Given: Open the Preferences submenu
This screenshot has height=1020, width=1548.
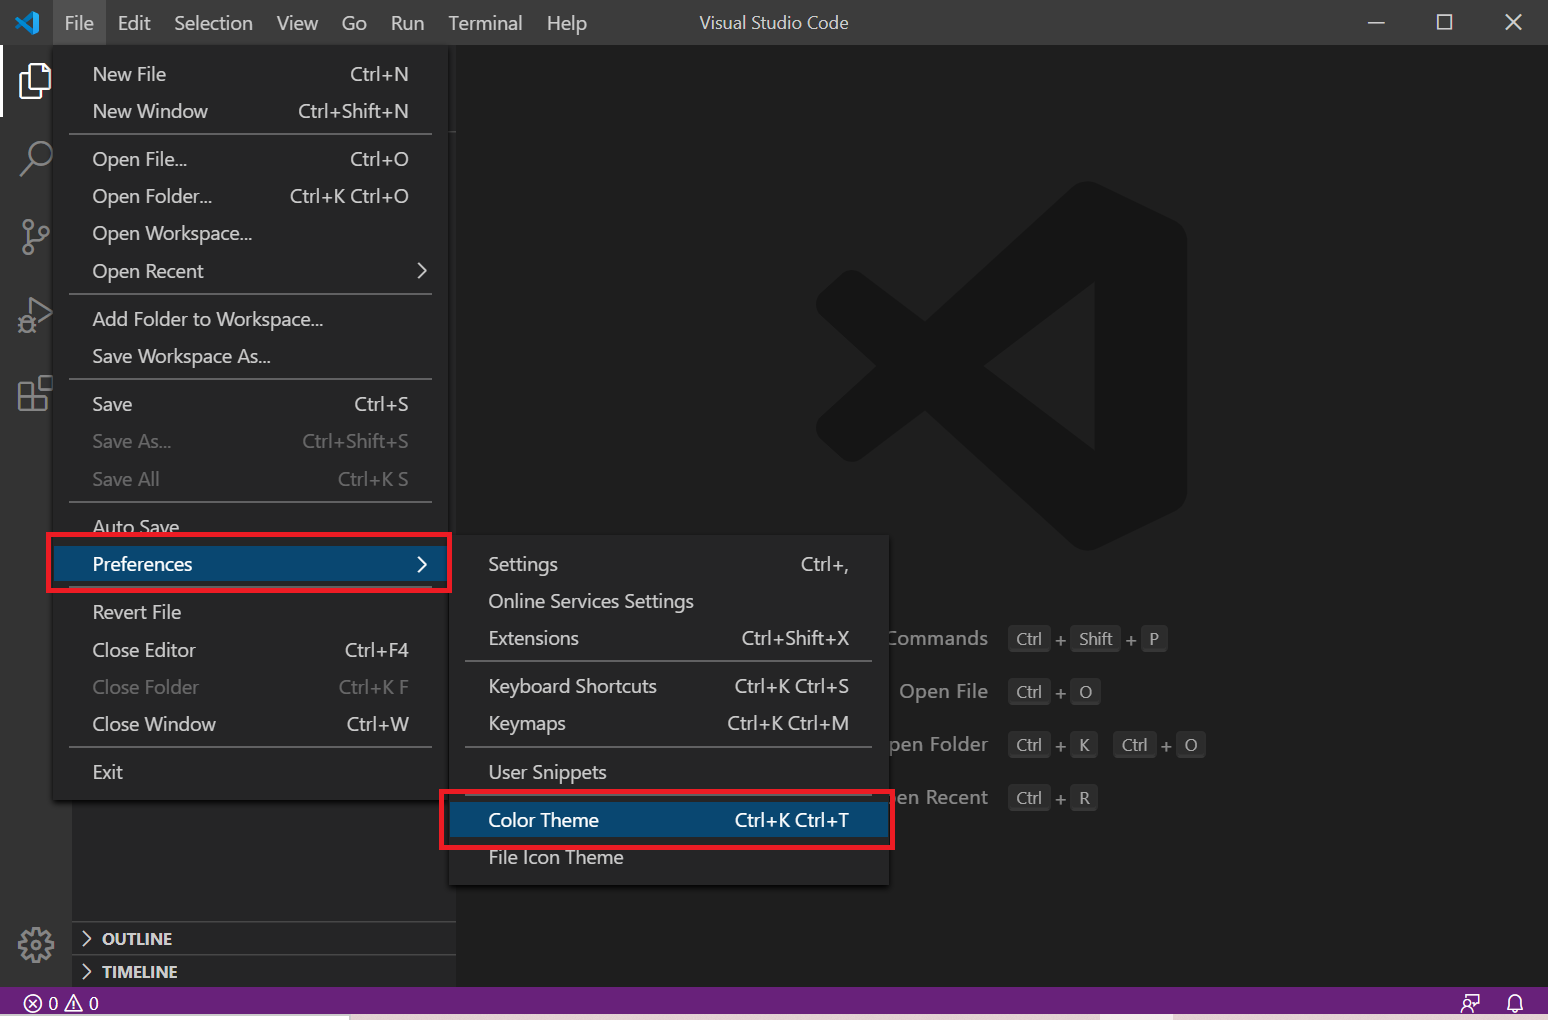Looking at the screenshot, I should (250, 564).
